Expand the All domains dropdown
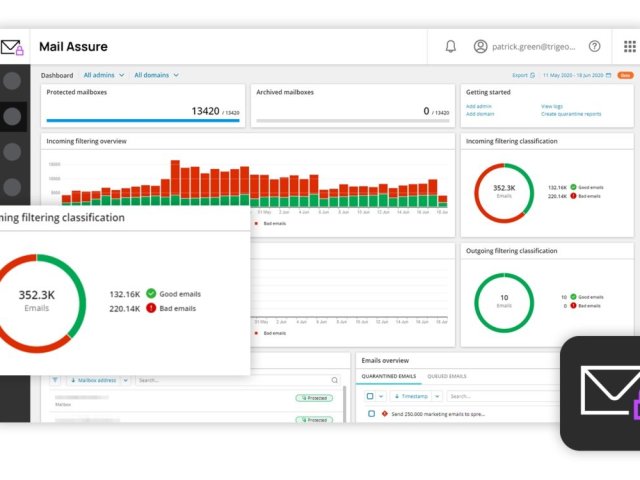The image size is (640, 480). [x=156, y=75]
